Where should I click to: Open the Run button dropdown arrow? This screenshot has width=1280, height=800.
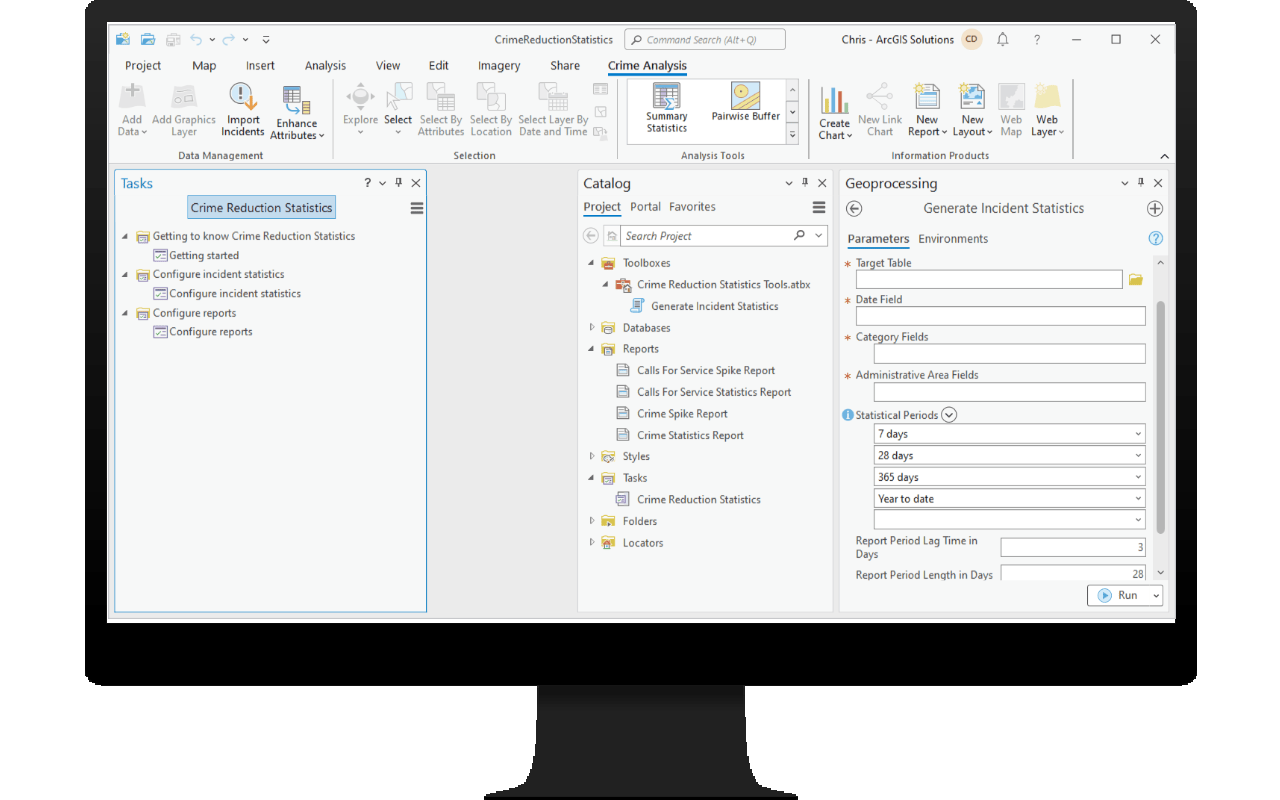click(1156, 595)
